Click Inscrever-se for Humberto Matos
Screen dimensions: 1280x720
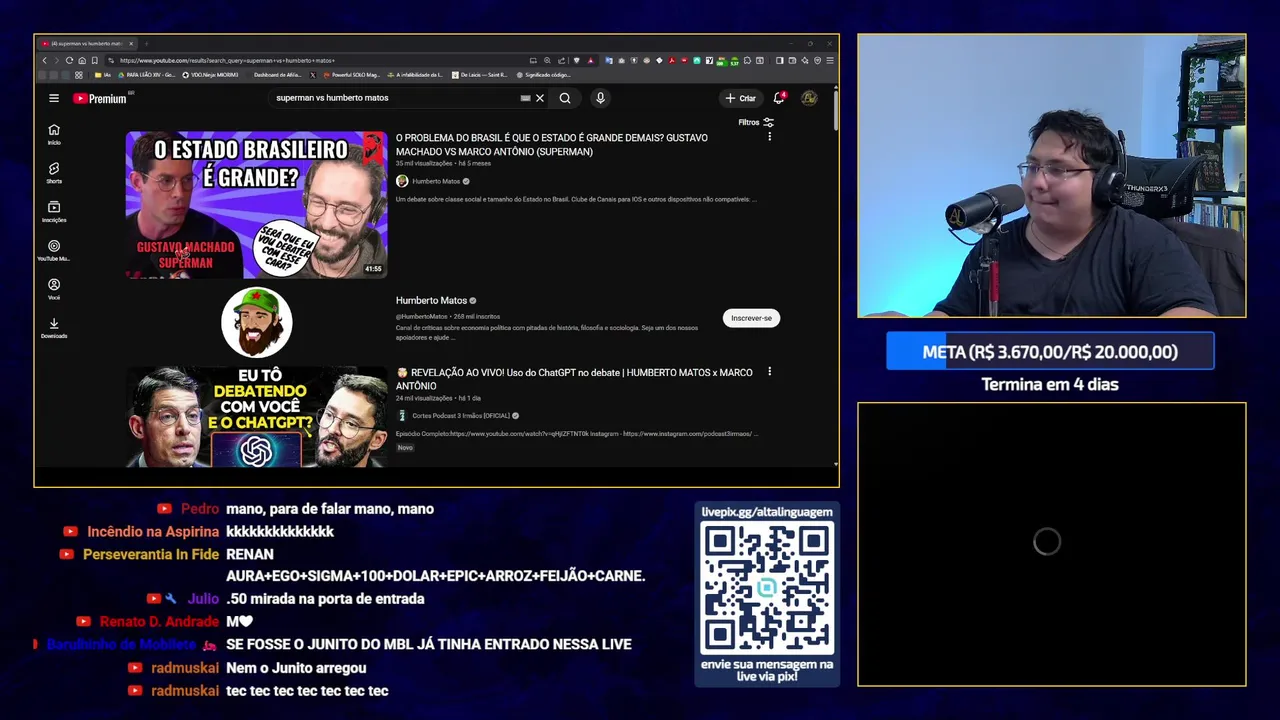(x=751, y=318)
